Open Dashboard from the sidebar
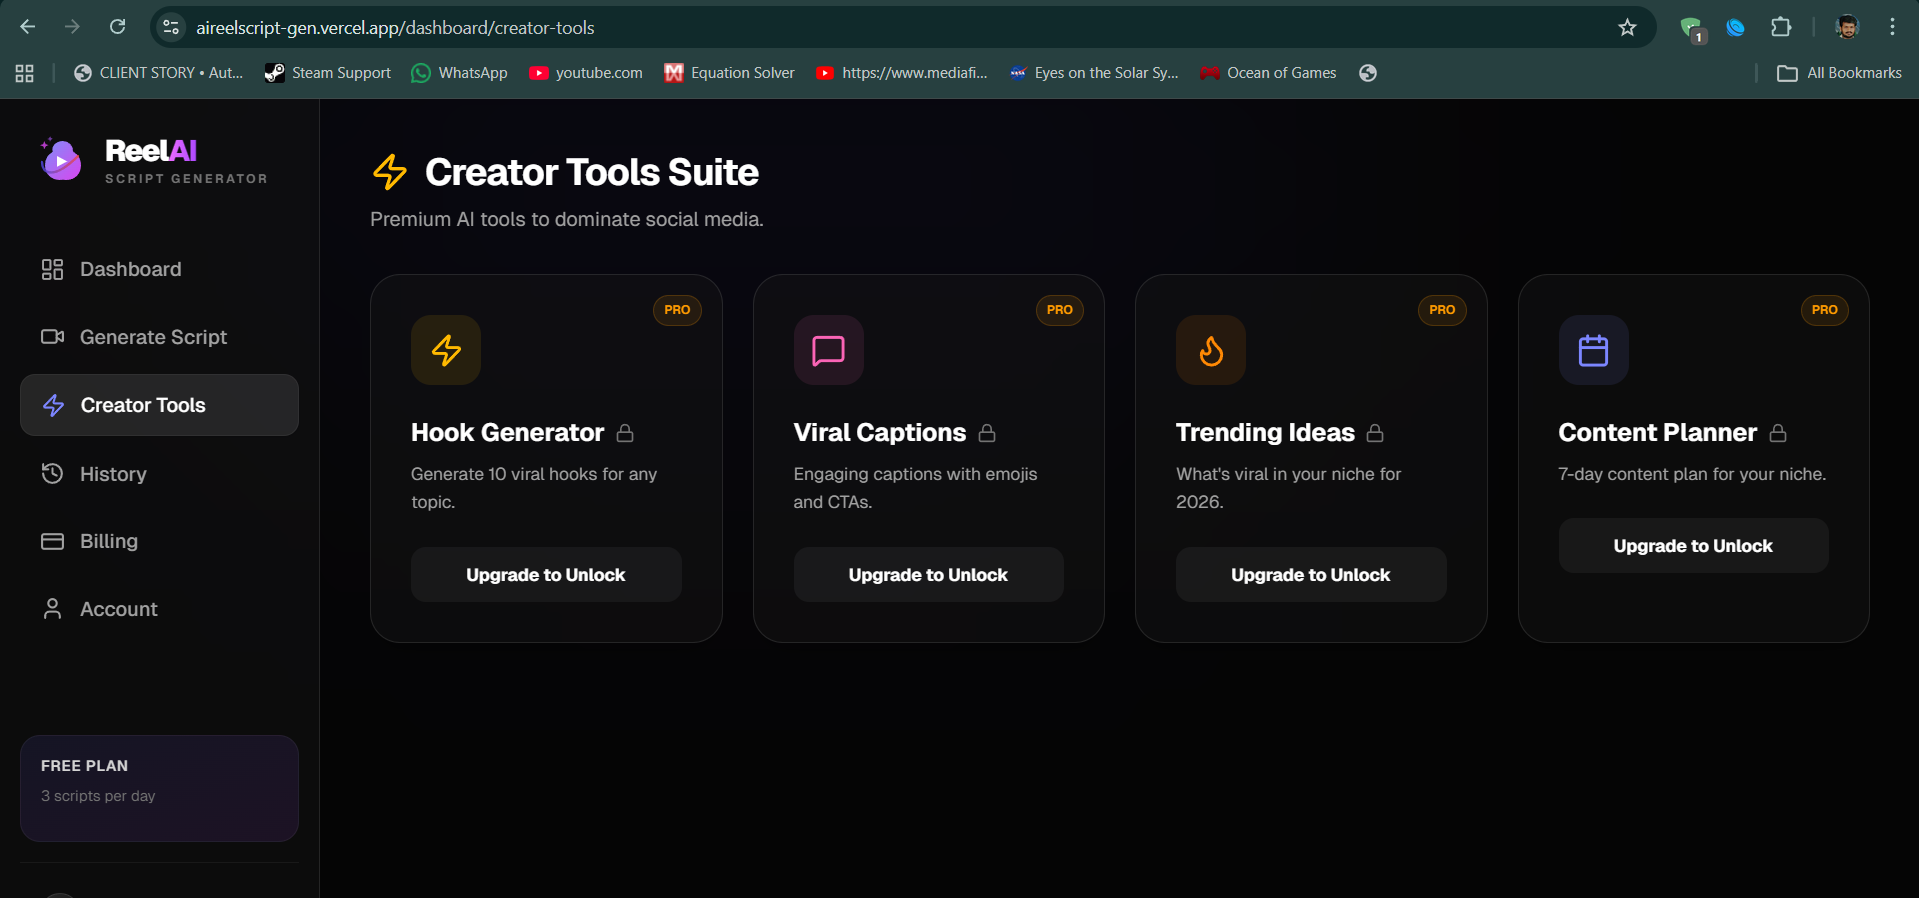 coord(159,269)
